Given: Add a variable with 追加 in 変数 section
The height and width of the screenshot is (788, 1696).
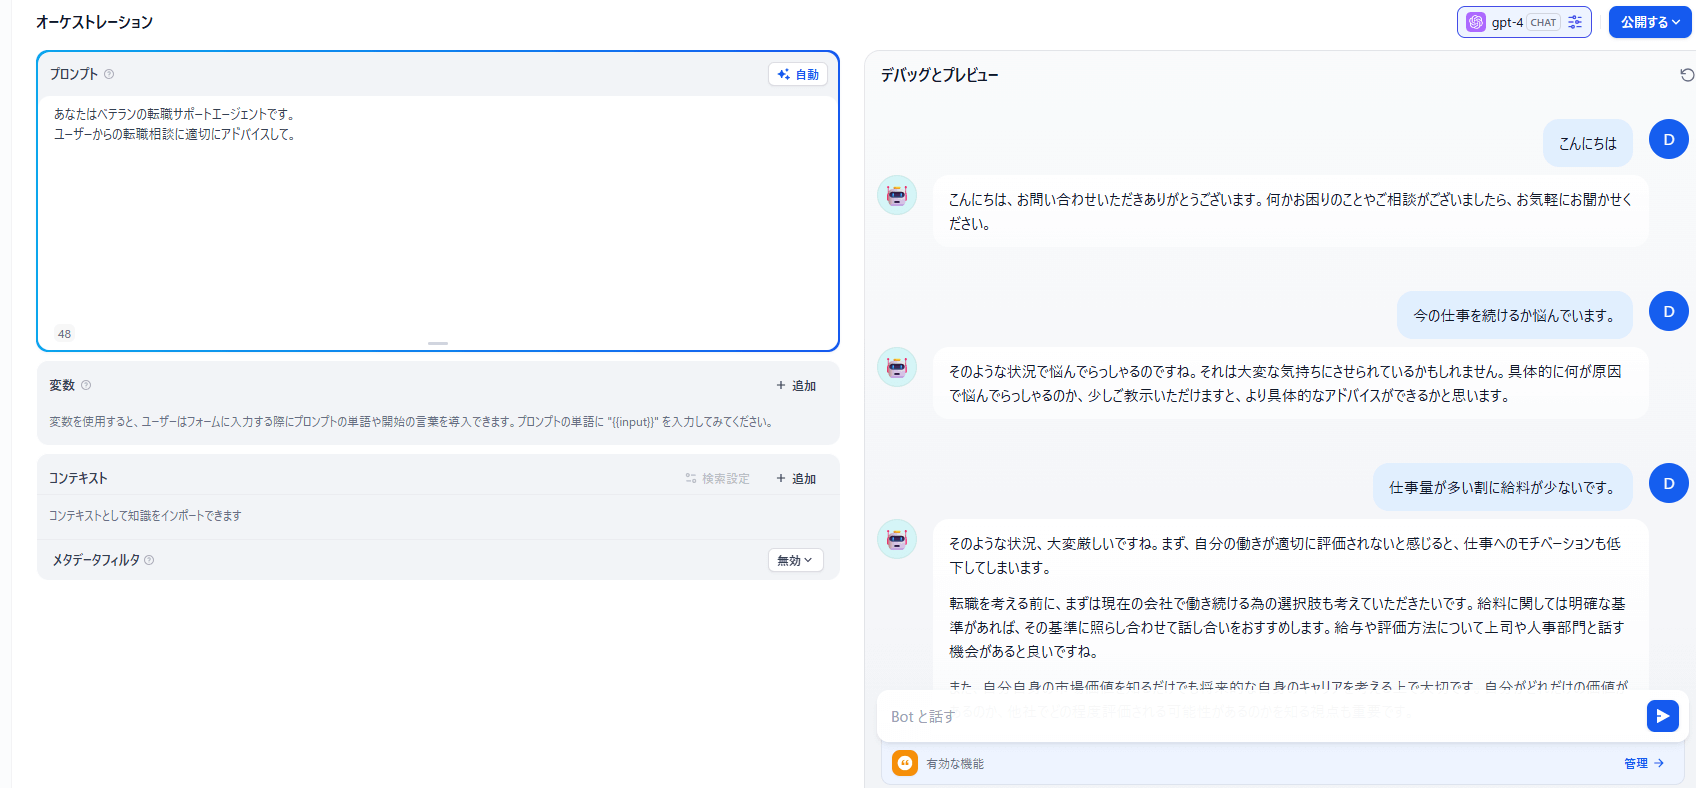Looking at the screenshot, I should coord(796,385).
